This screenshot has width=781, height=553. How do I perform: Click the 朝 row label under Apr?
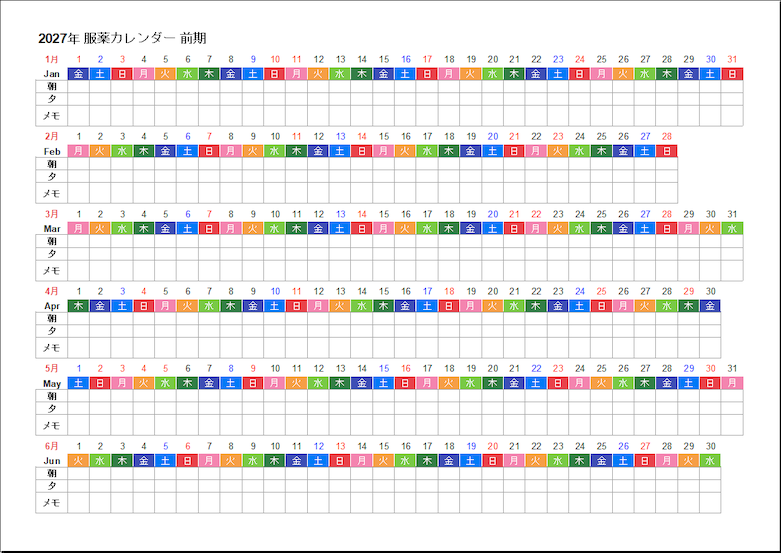pos(52,319)
